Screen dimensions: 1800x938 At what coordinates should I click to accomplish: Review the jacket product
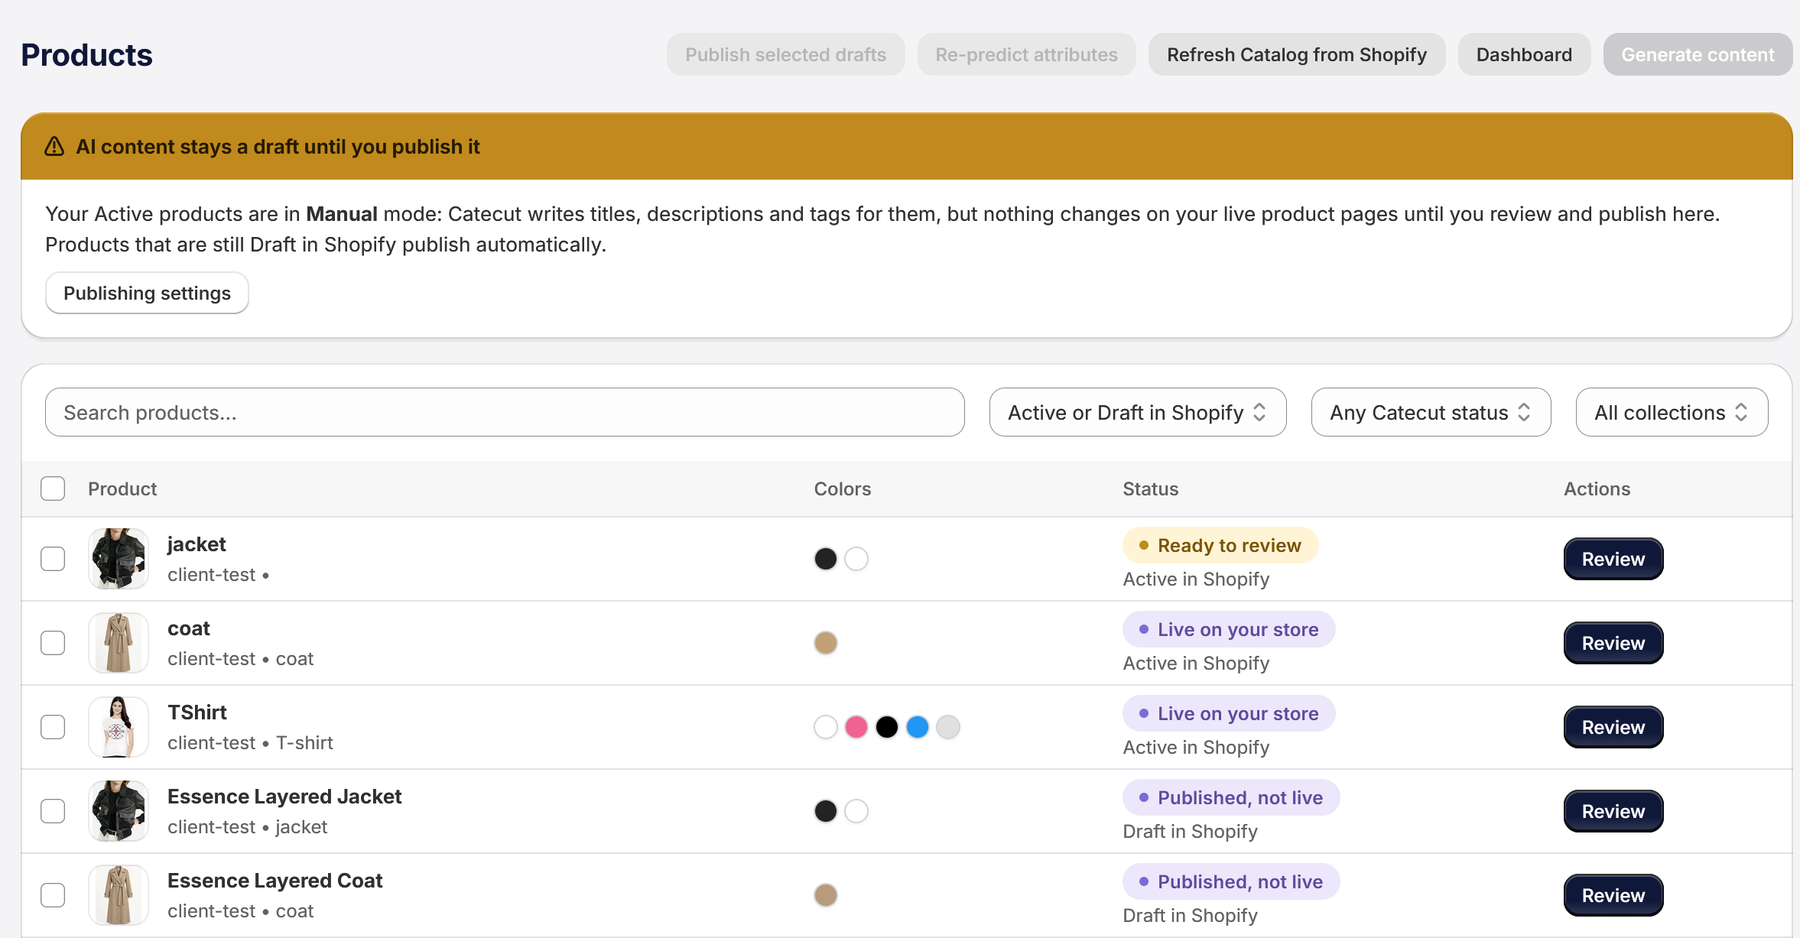coord(1613,559)
